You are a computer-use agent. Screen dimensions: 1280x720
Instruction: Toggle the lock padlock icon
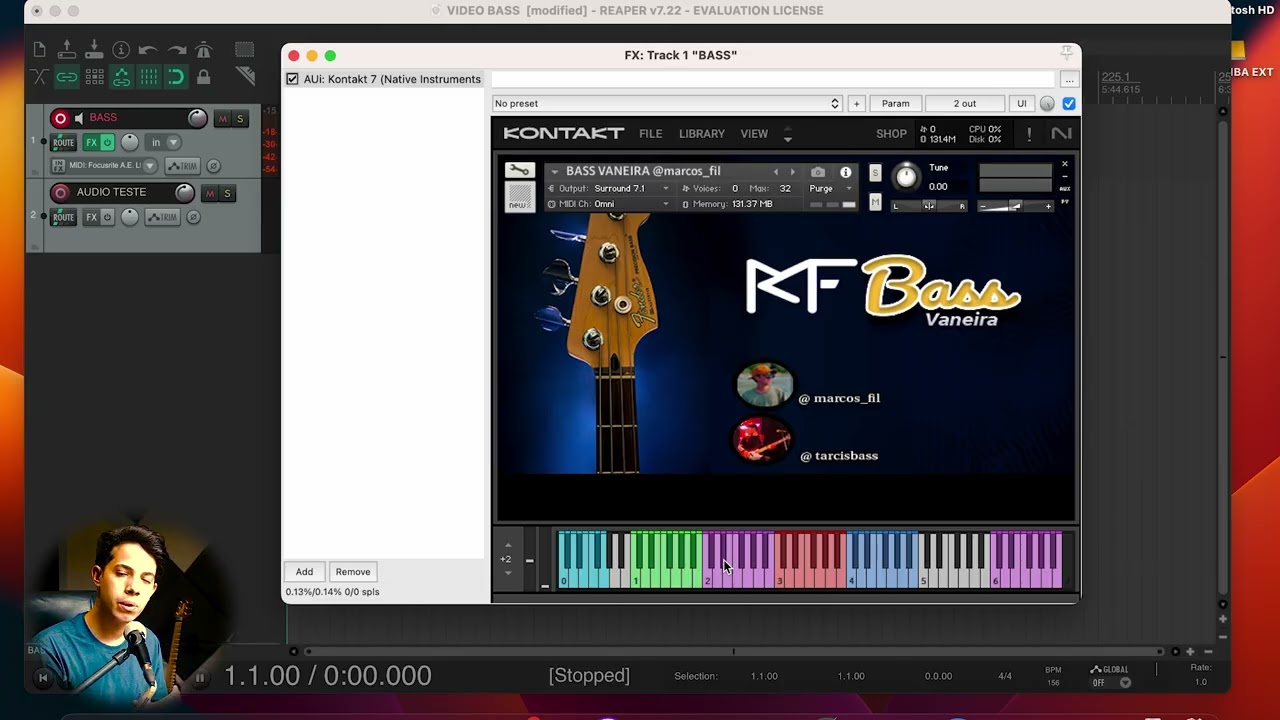pyautogui.click(x=204, y=77)
